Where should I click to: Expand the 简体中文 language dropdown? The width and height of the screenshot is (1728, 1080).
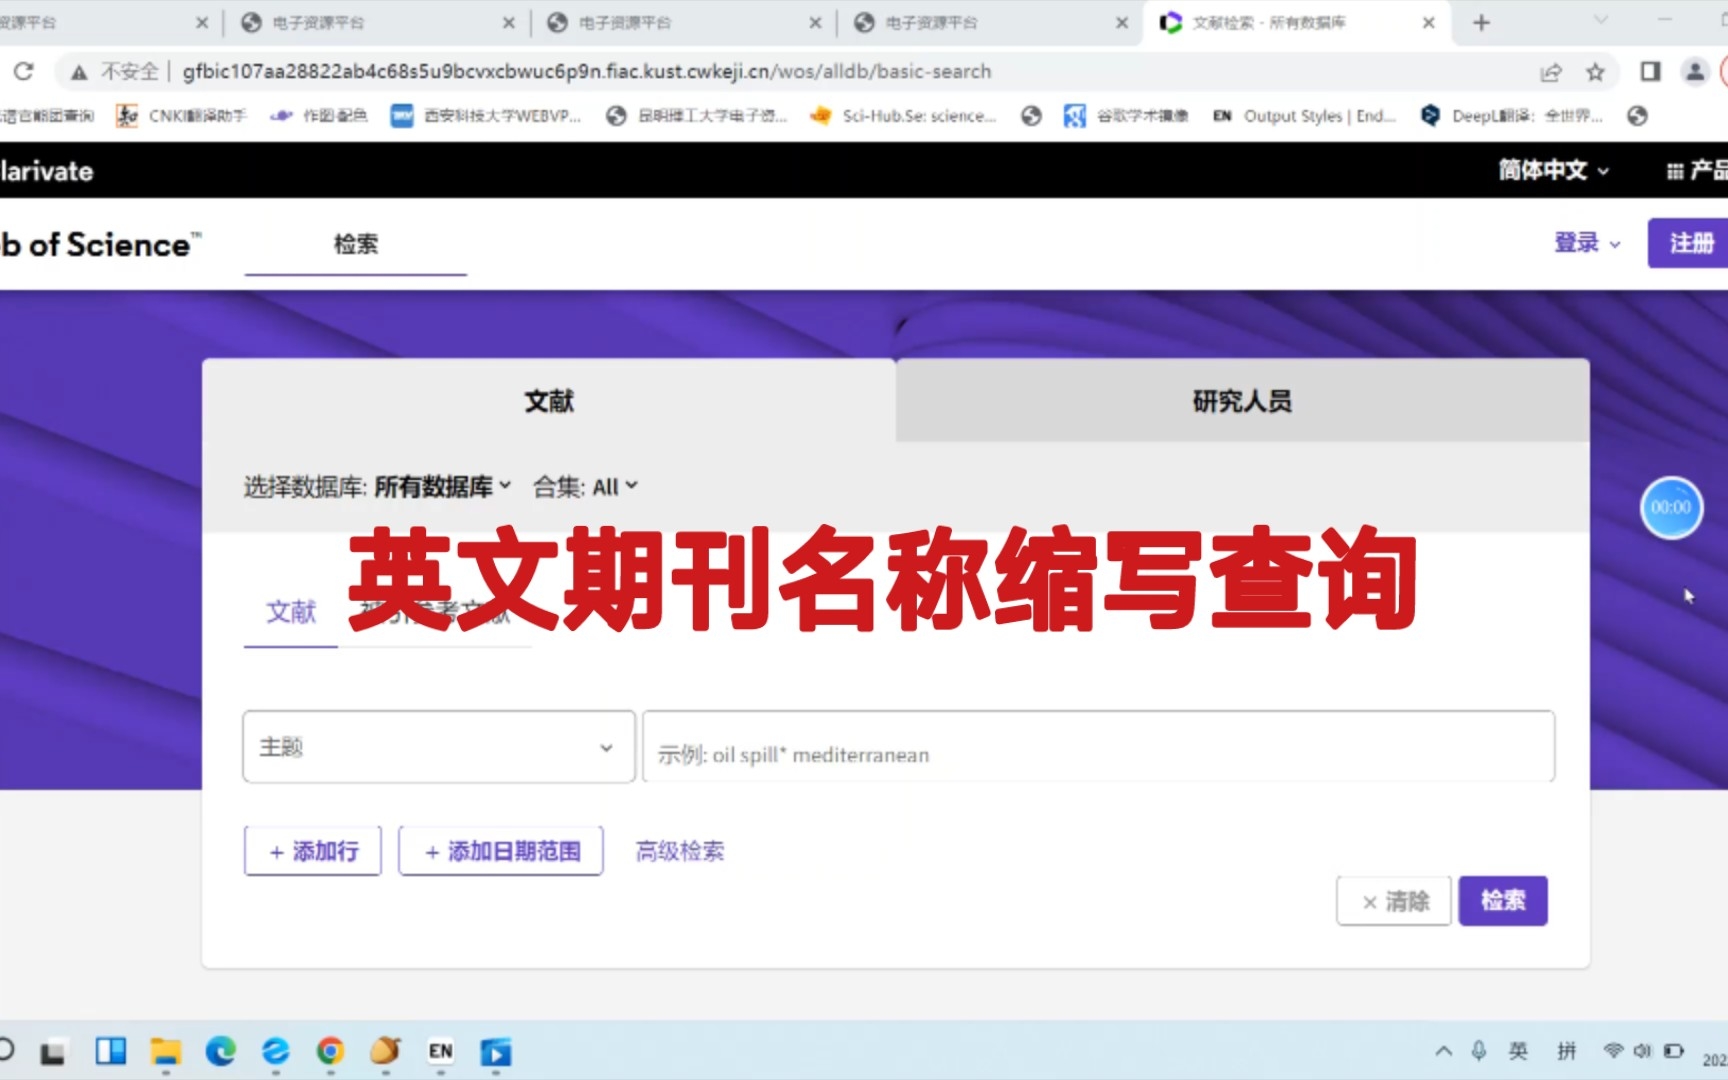[x=1553, y=171]
